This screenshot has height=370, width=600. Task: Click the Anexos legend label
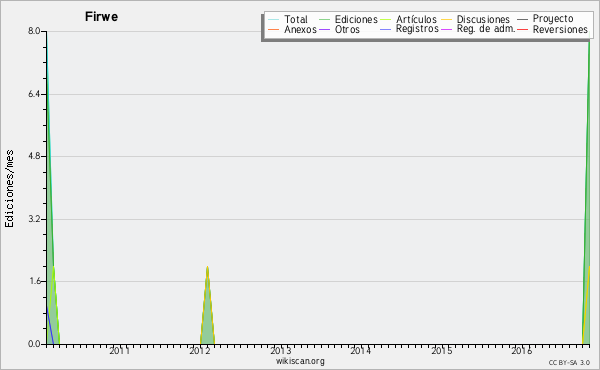click(300, 29)
